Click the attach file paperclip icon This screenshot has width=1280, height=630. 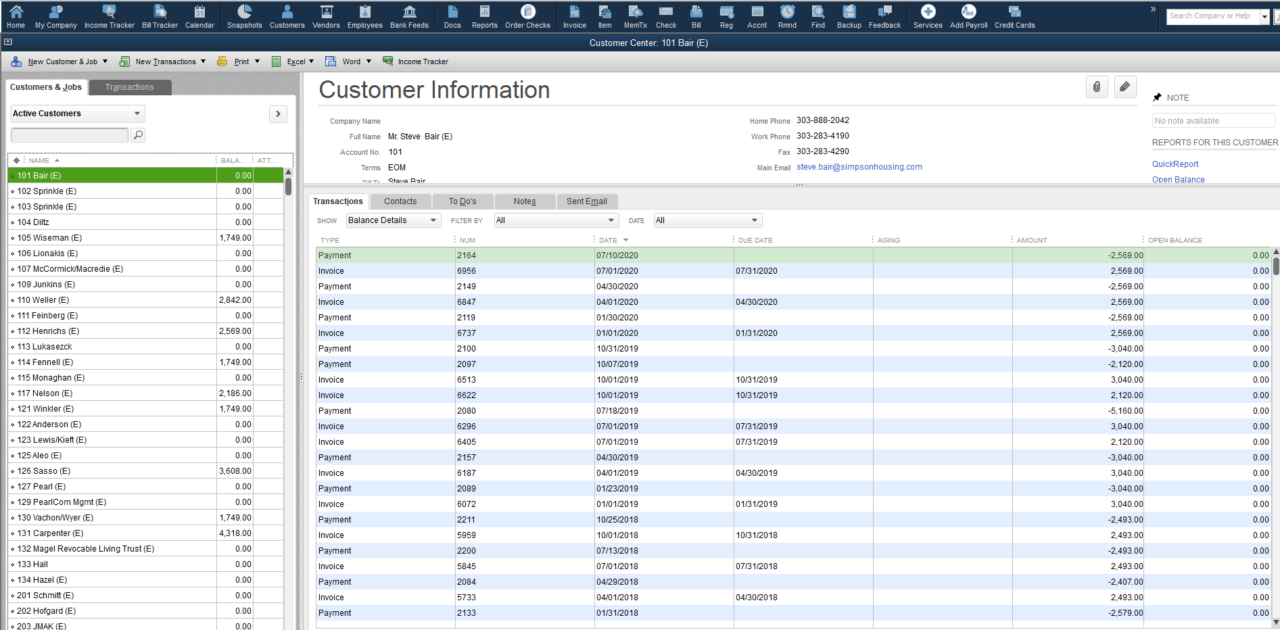click(1097, 88)
